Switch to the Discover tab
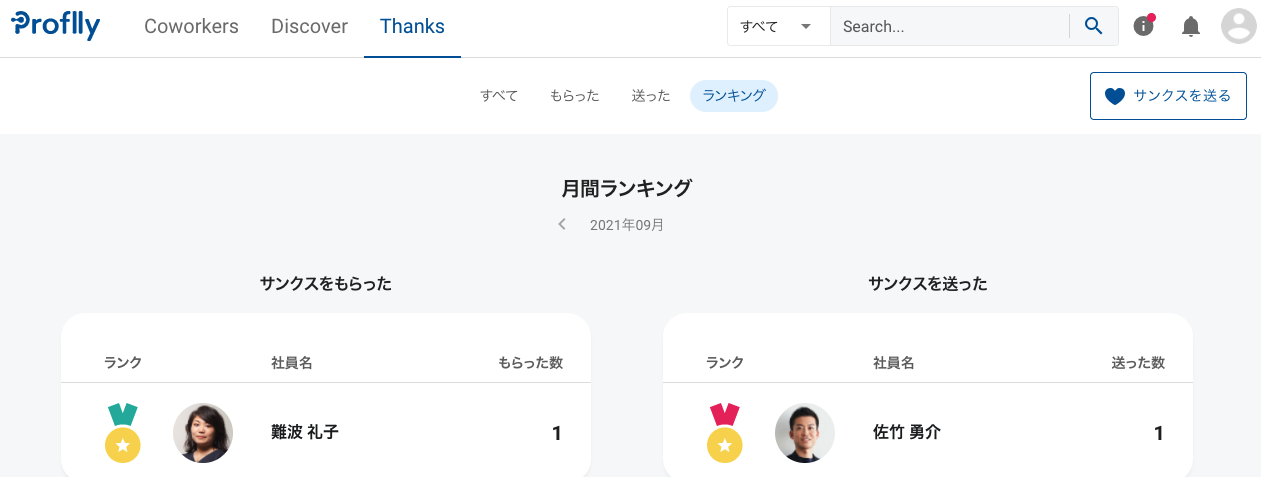The width and height of the screenshot is (1261, 477). (309, 27)
